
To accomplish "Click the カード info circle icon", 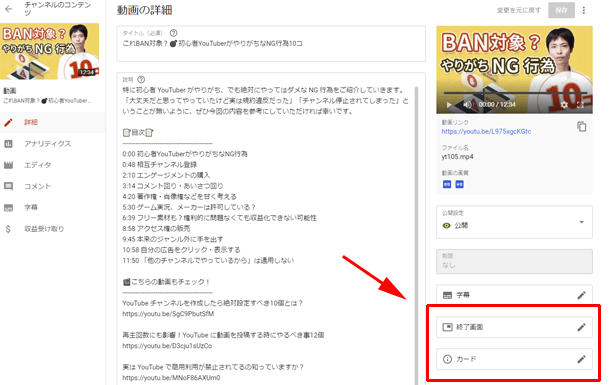I will (447, 359).
